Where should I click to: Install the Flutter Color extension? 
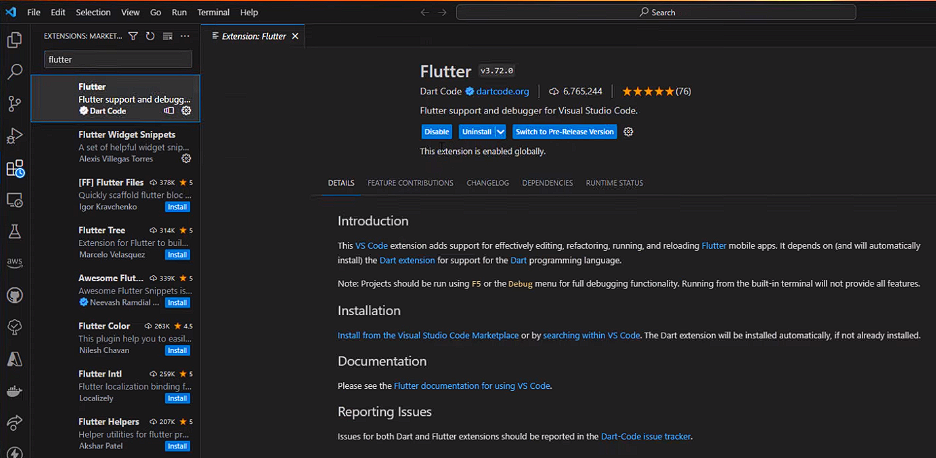tap(177, 351)
